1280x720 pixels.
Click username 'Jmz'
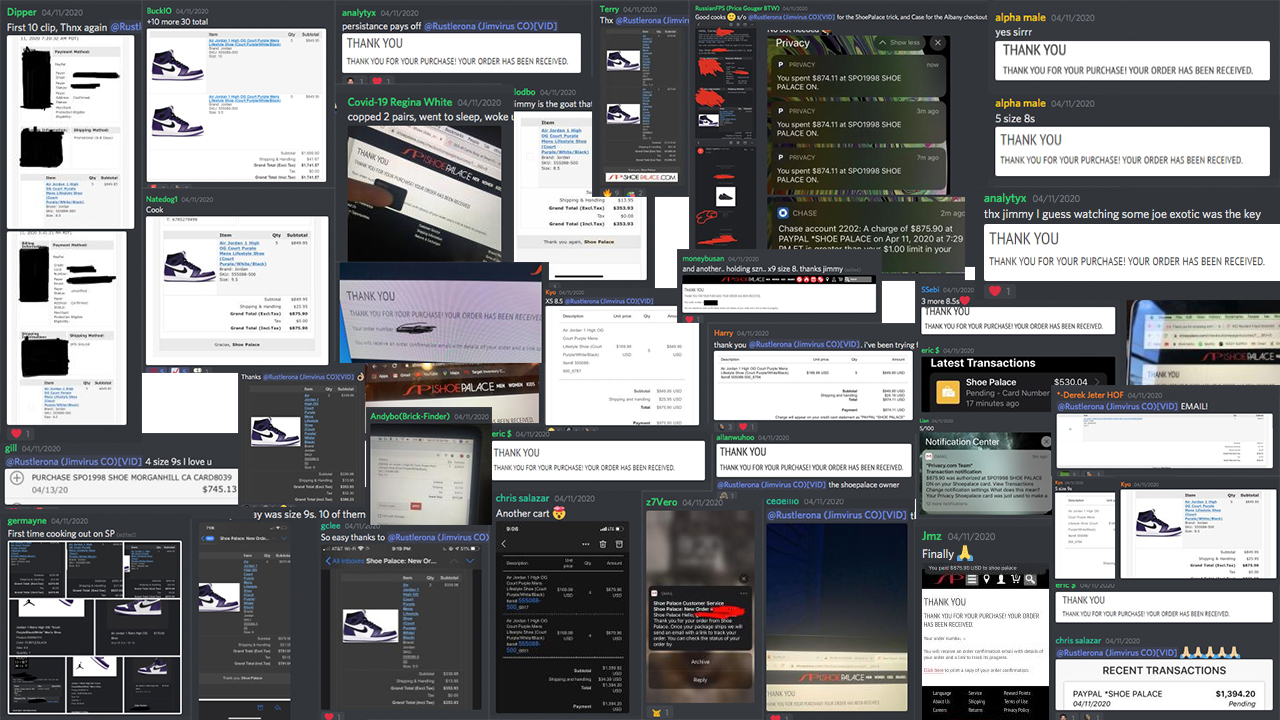pos(932,536)
